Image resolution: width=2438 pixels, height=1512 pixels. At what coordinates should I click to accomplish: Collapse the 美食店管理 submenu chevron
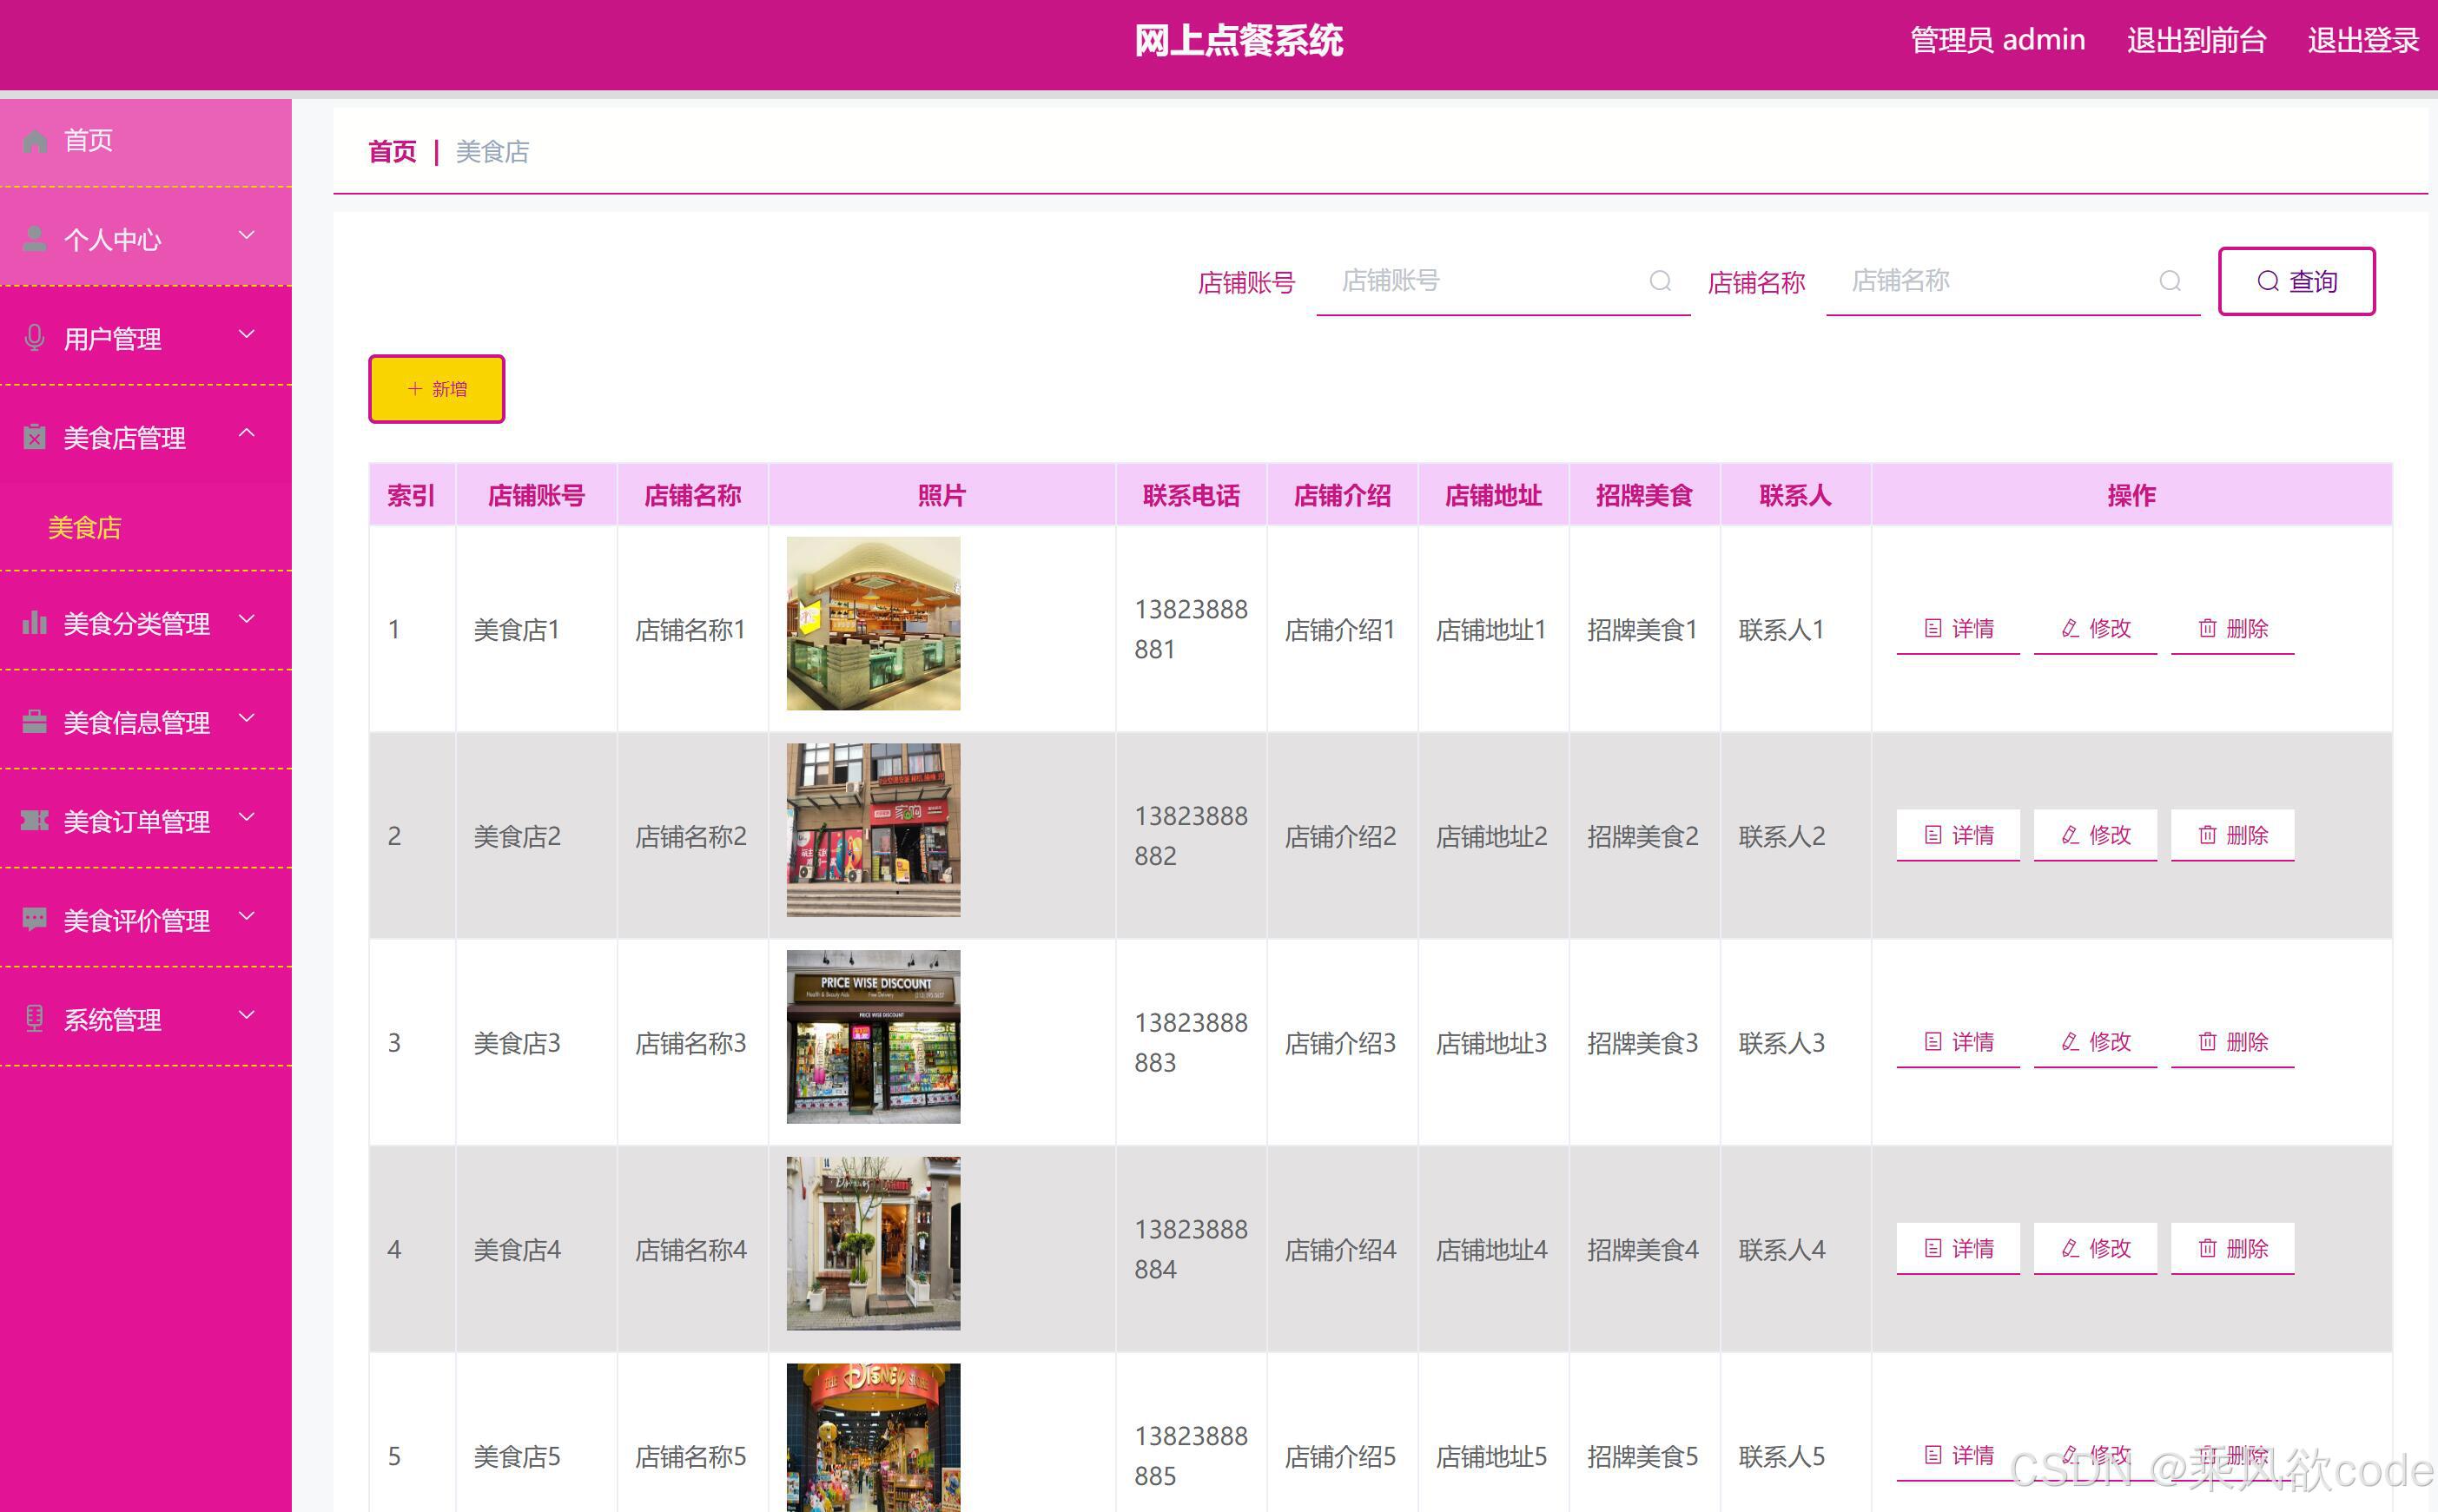(247, 434)
